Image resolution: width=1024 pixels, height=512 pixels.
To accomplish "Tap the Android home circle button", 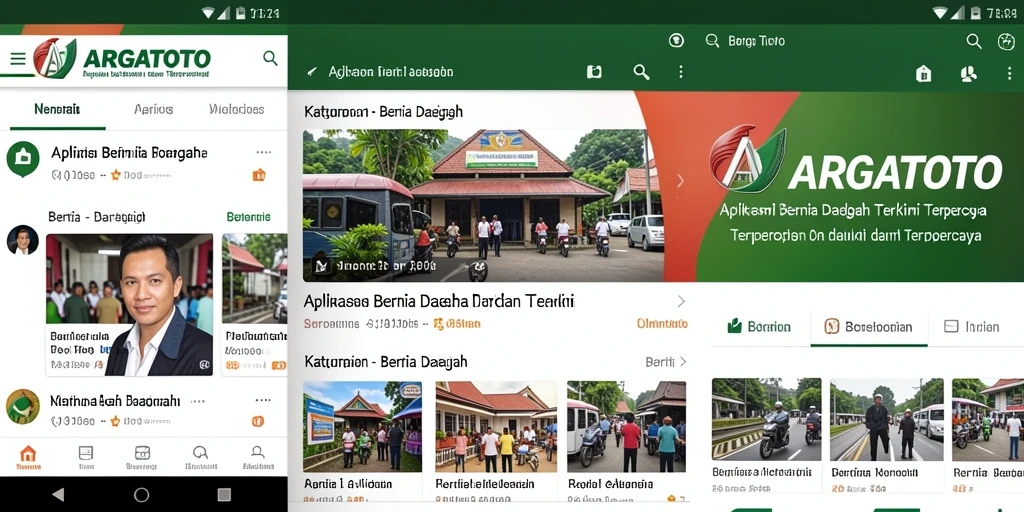I will point(142,494).
